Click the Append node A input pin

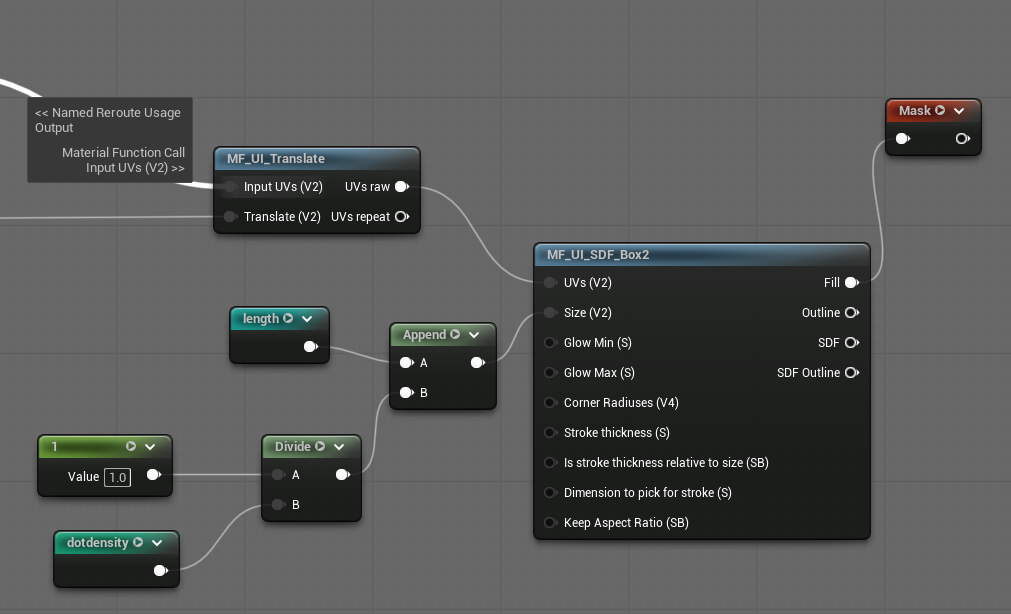pyautogui.click(x=406, y=363)
